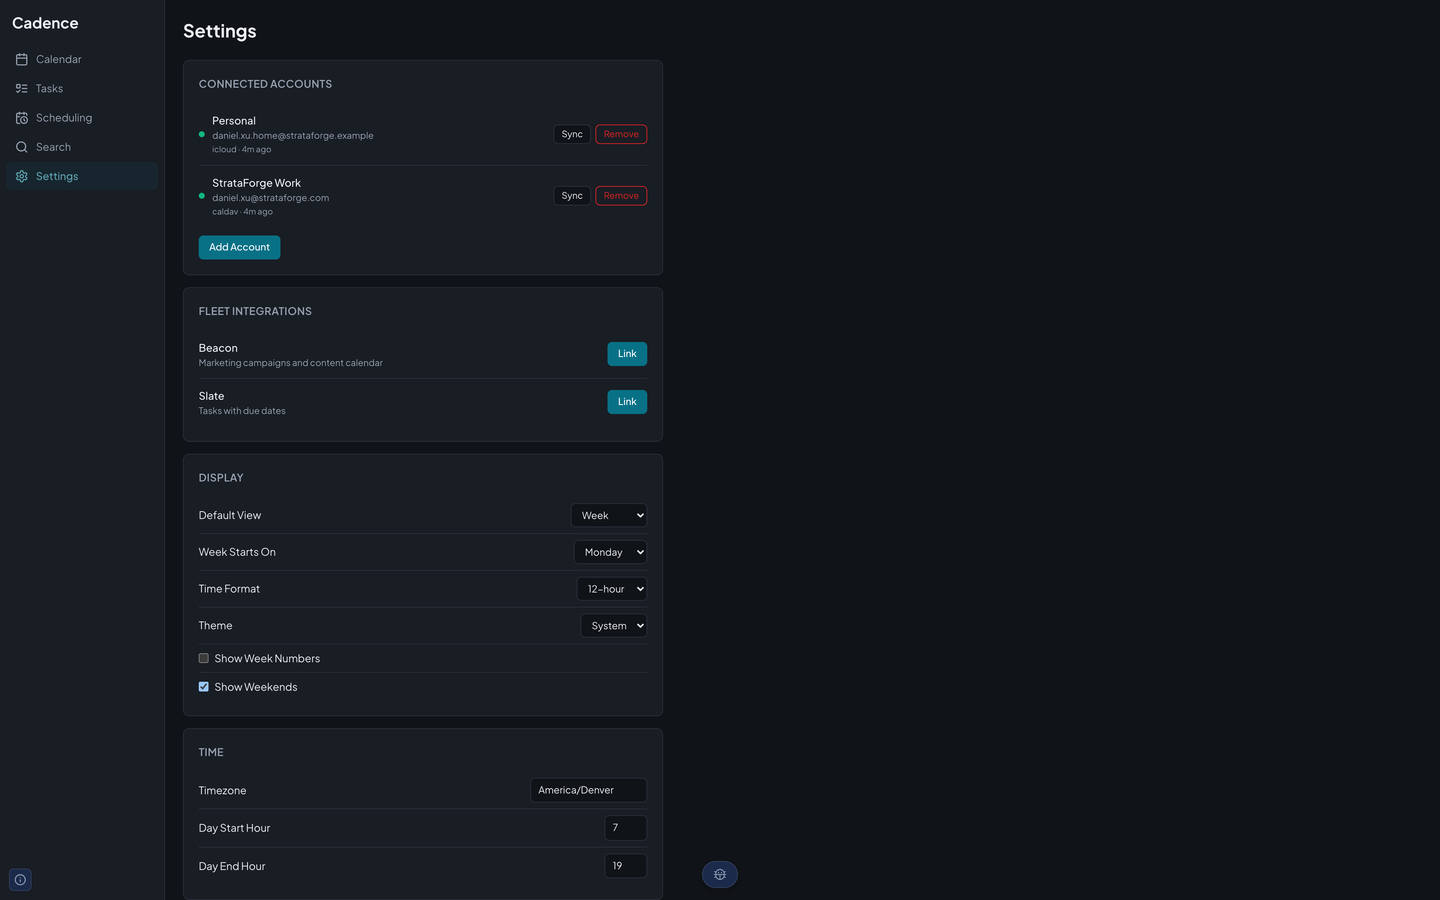Click the daniel.xu@strataforge.com email text
The width and height of the screenshot is (1440, 900).
point(270,198)
